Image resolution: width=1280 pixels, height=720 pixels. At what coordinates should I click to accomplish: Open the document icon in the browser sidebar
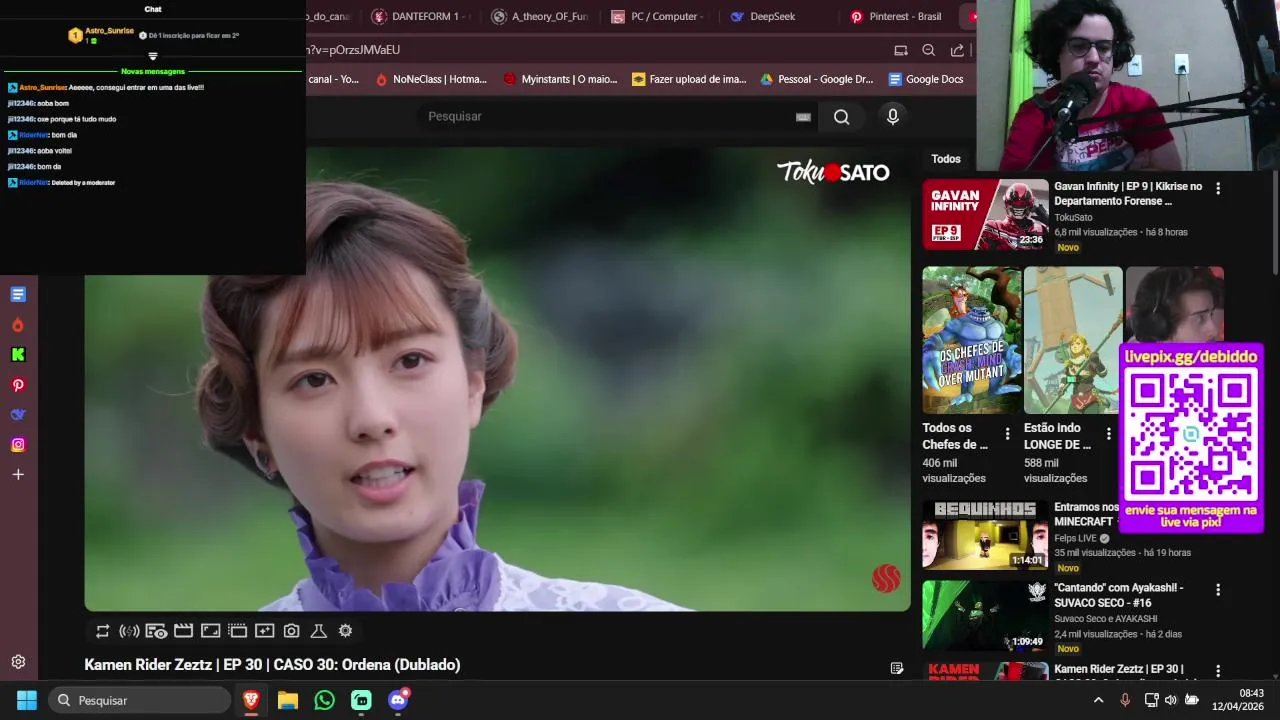pos(18,294)
